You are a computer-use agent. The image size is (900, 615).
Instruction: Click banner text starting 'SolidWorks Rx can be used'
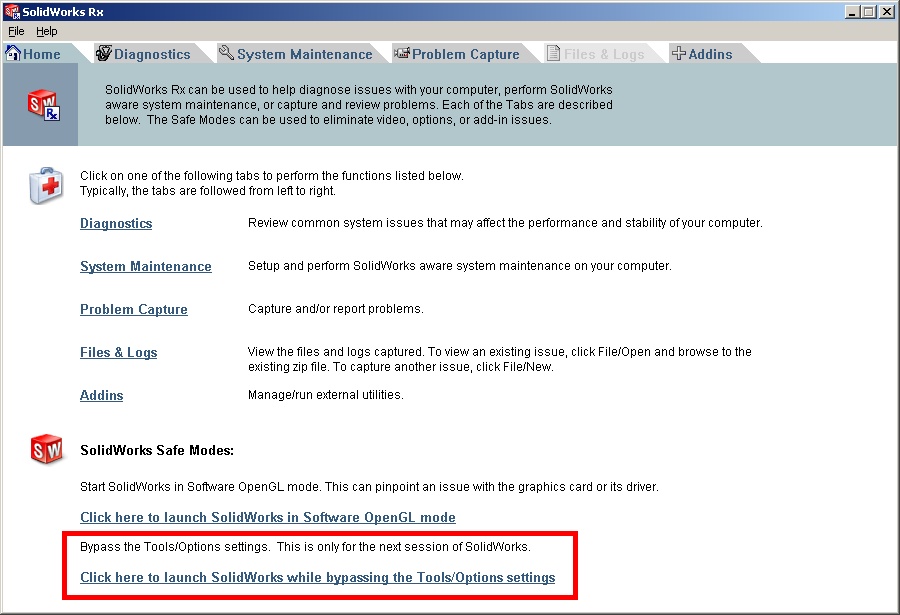[359, 105]
